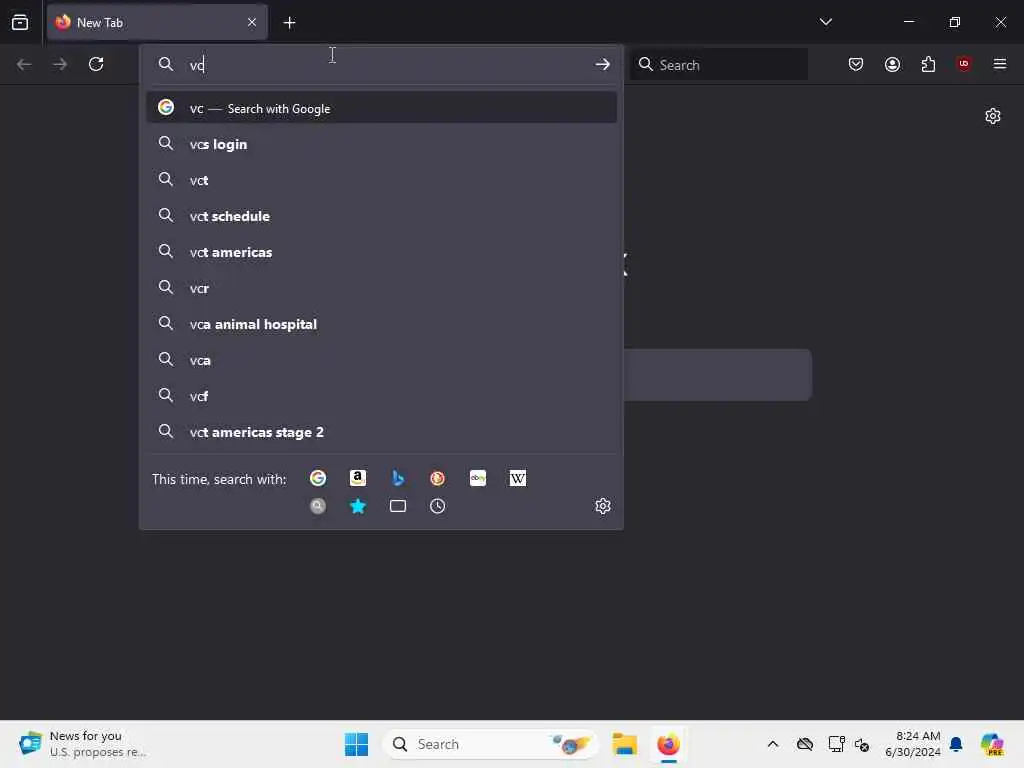This screenshot has width=1024, height=768.
Task: Open Firefox application hamburger menu
Action: (x=1000, y=64)
